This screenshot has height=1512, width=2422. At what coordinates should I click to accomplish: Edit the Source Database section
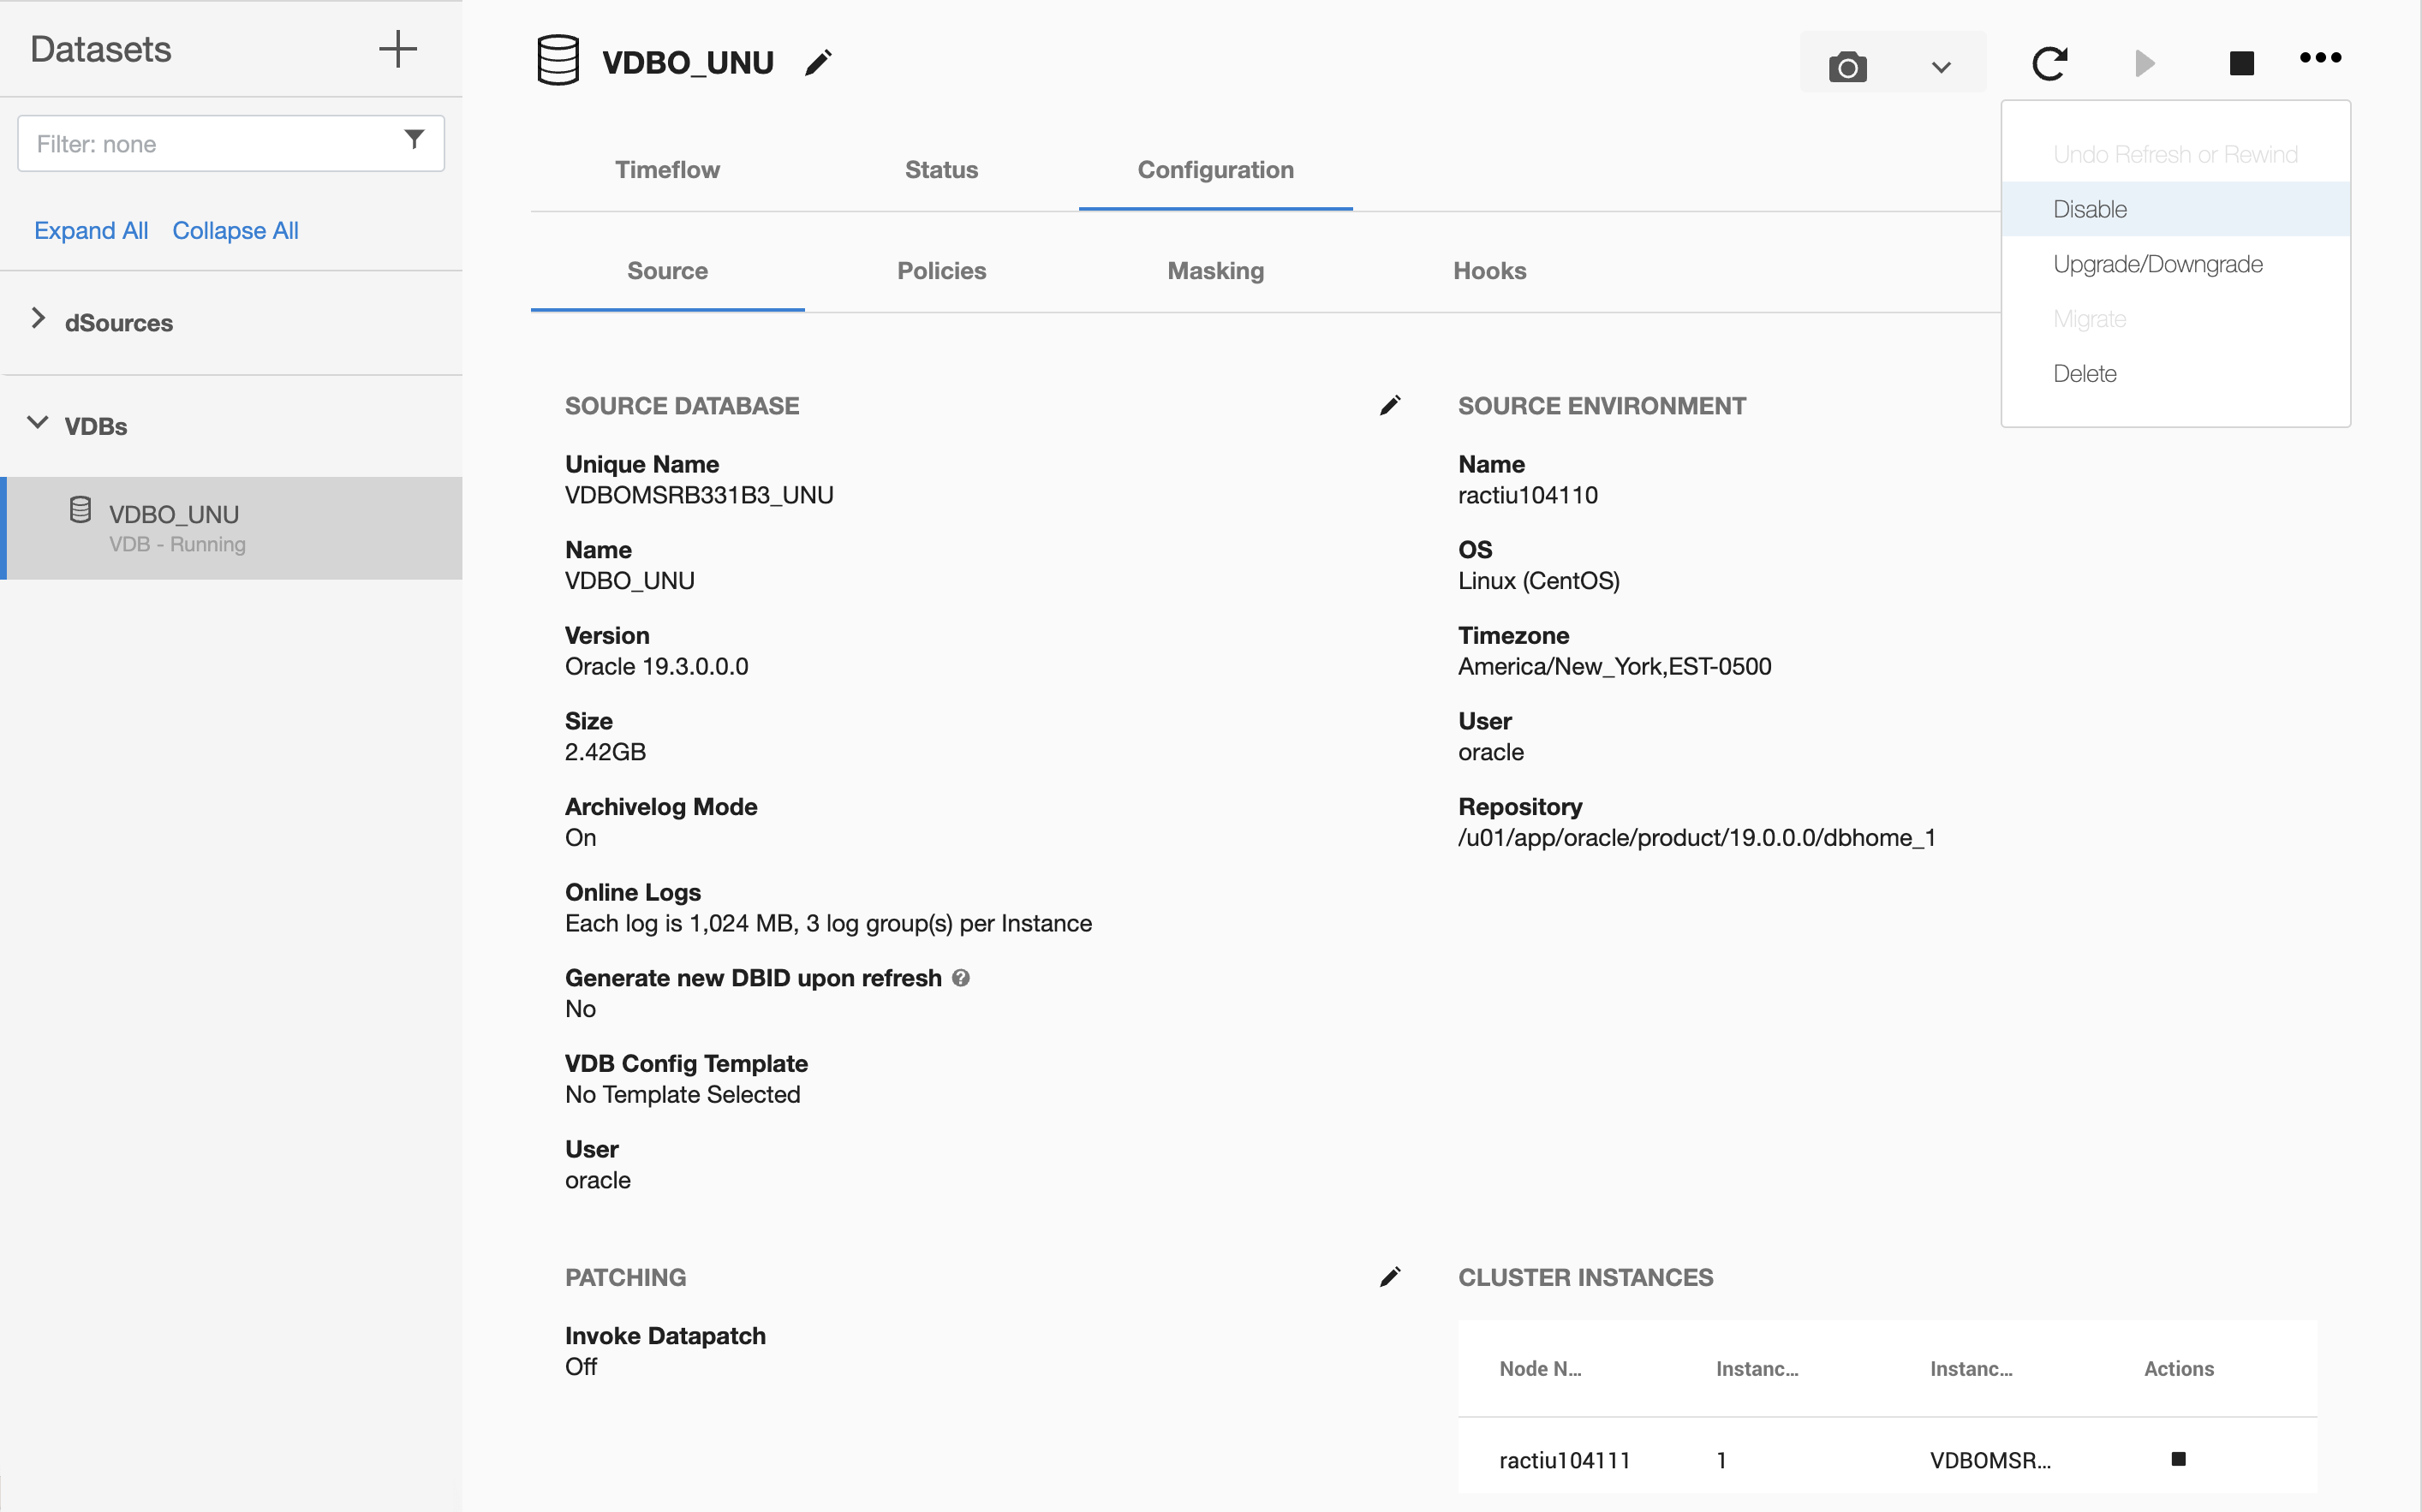1390,405
